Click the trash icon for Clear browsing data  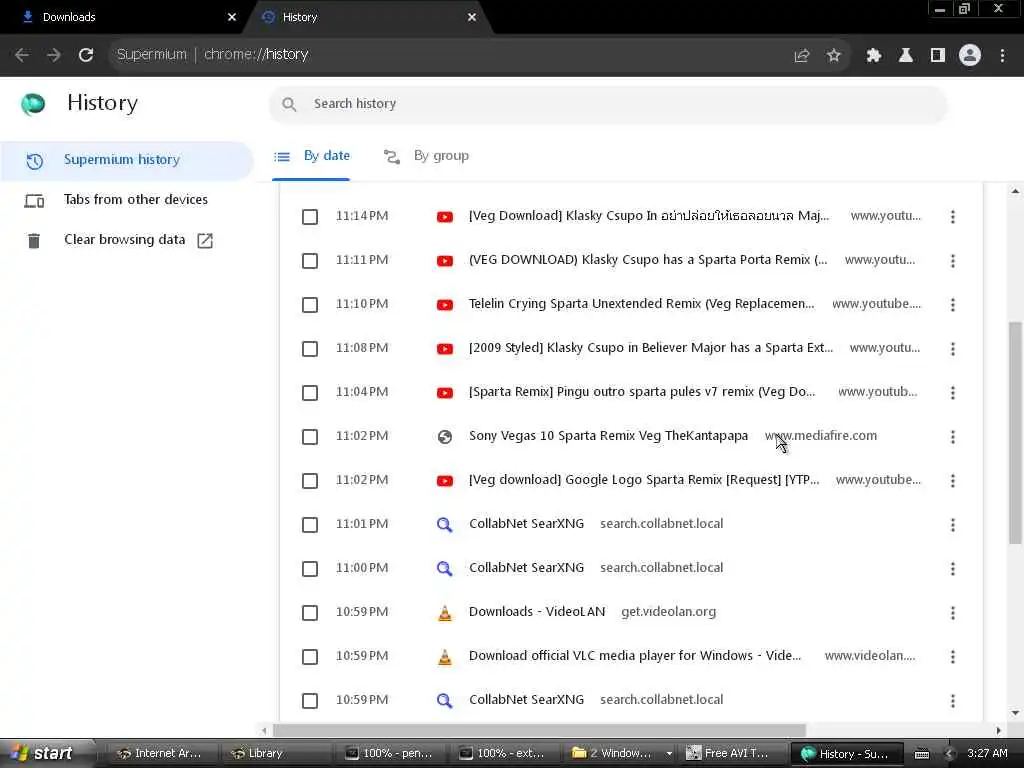click(34, 240)
